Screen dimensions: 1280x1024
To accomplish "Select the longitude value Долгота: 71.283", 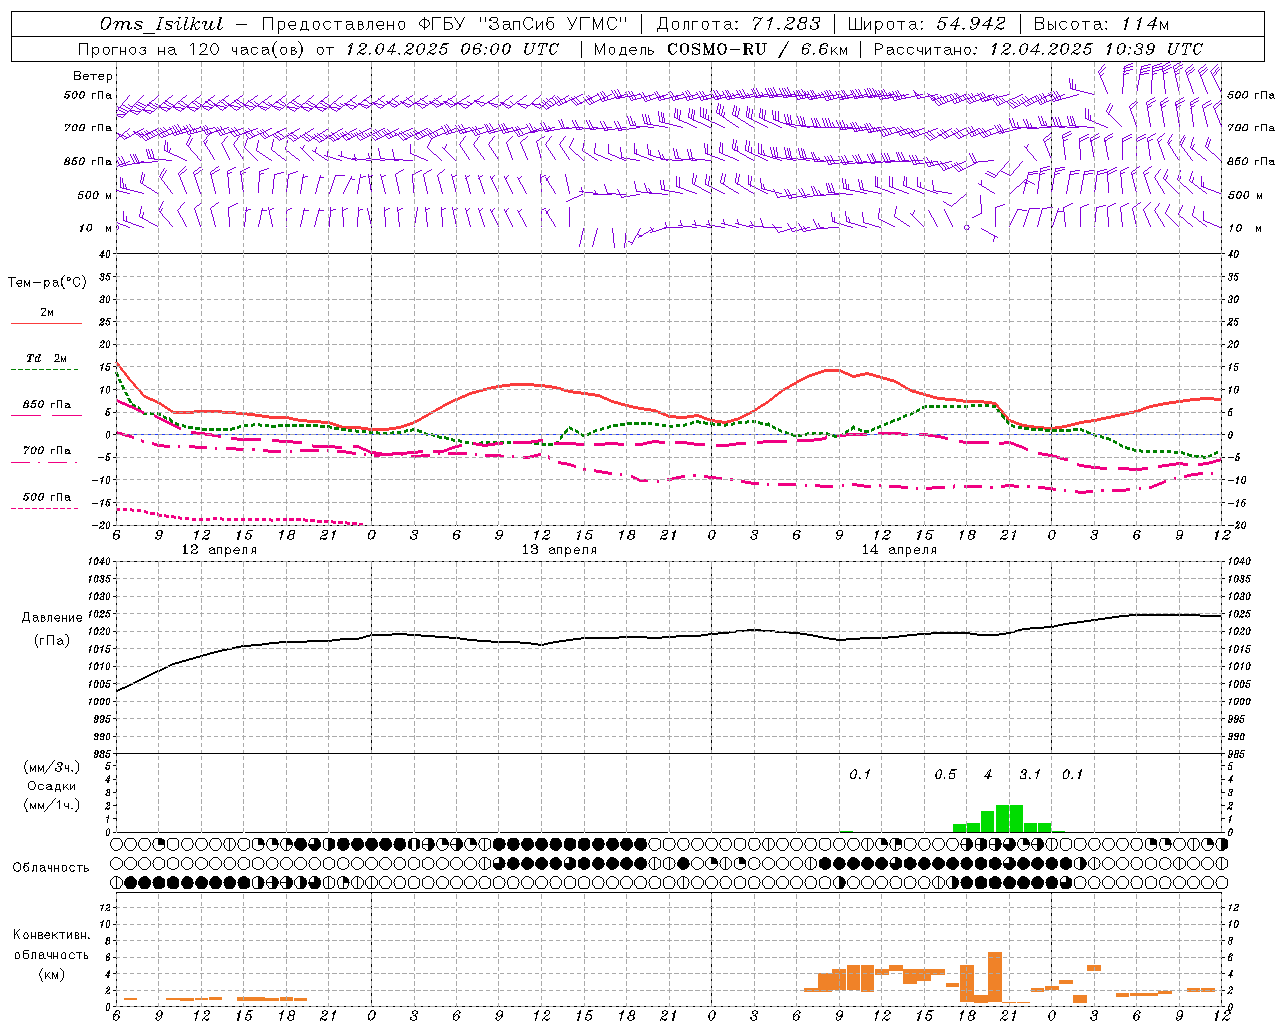I will [x=738, y=24].
